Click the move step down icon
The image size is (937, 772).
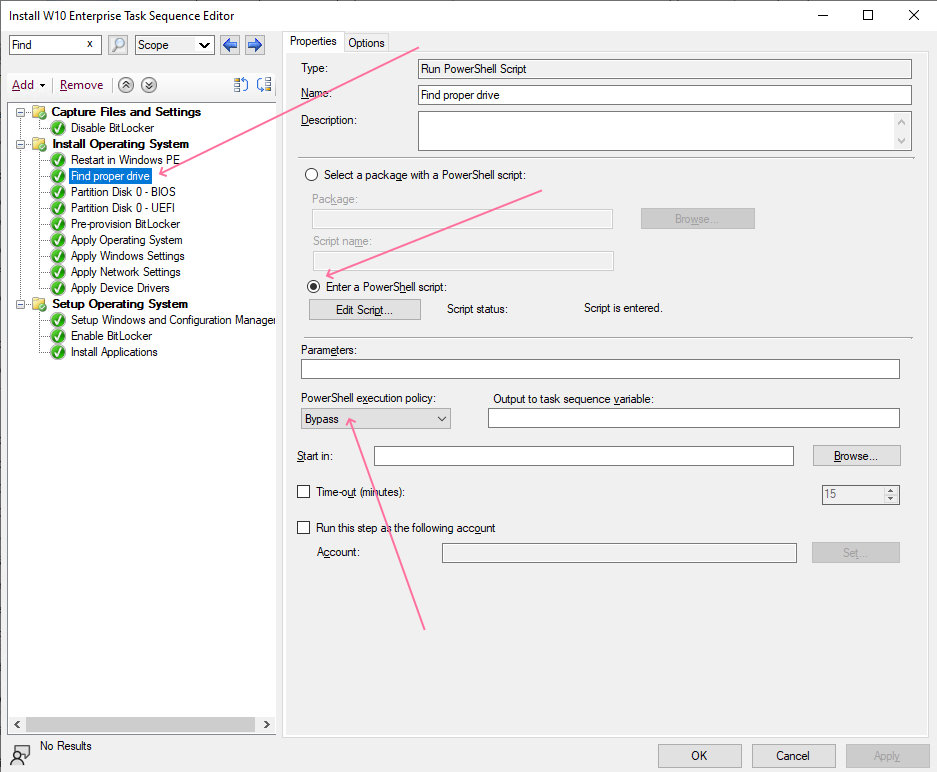pos(264,85)
